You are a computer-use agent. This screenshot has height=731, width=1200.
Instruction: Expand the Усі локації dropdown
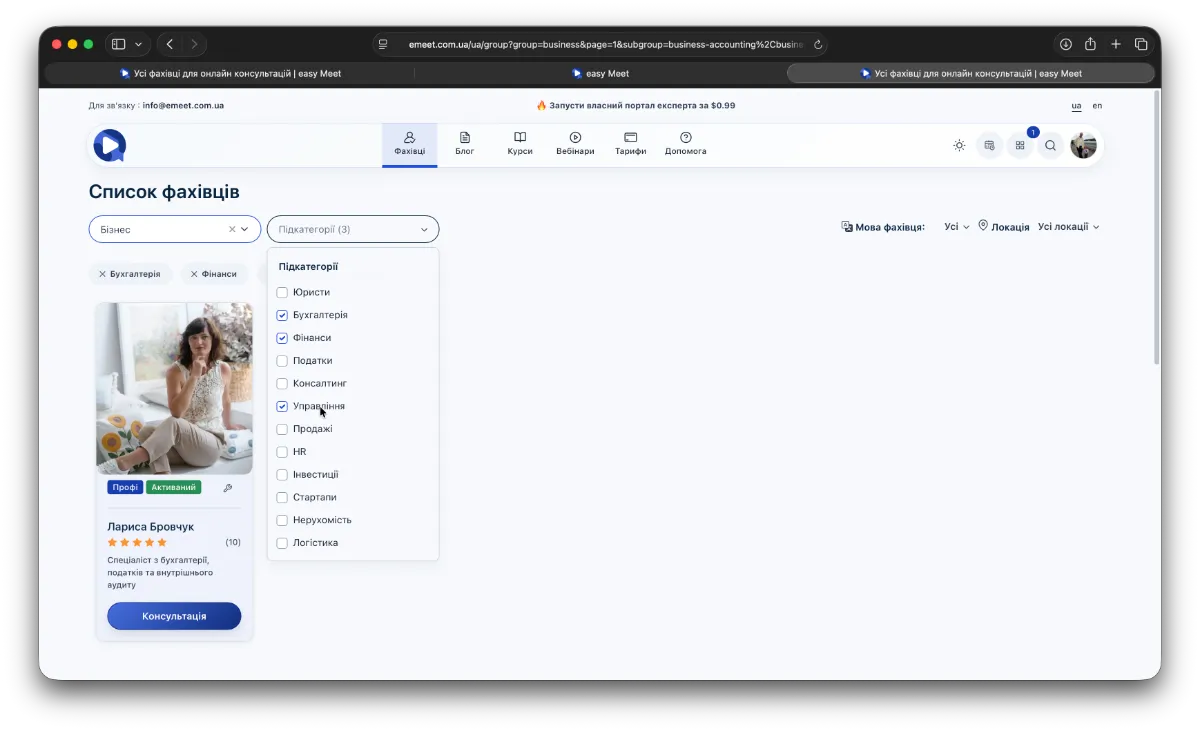1068,227
